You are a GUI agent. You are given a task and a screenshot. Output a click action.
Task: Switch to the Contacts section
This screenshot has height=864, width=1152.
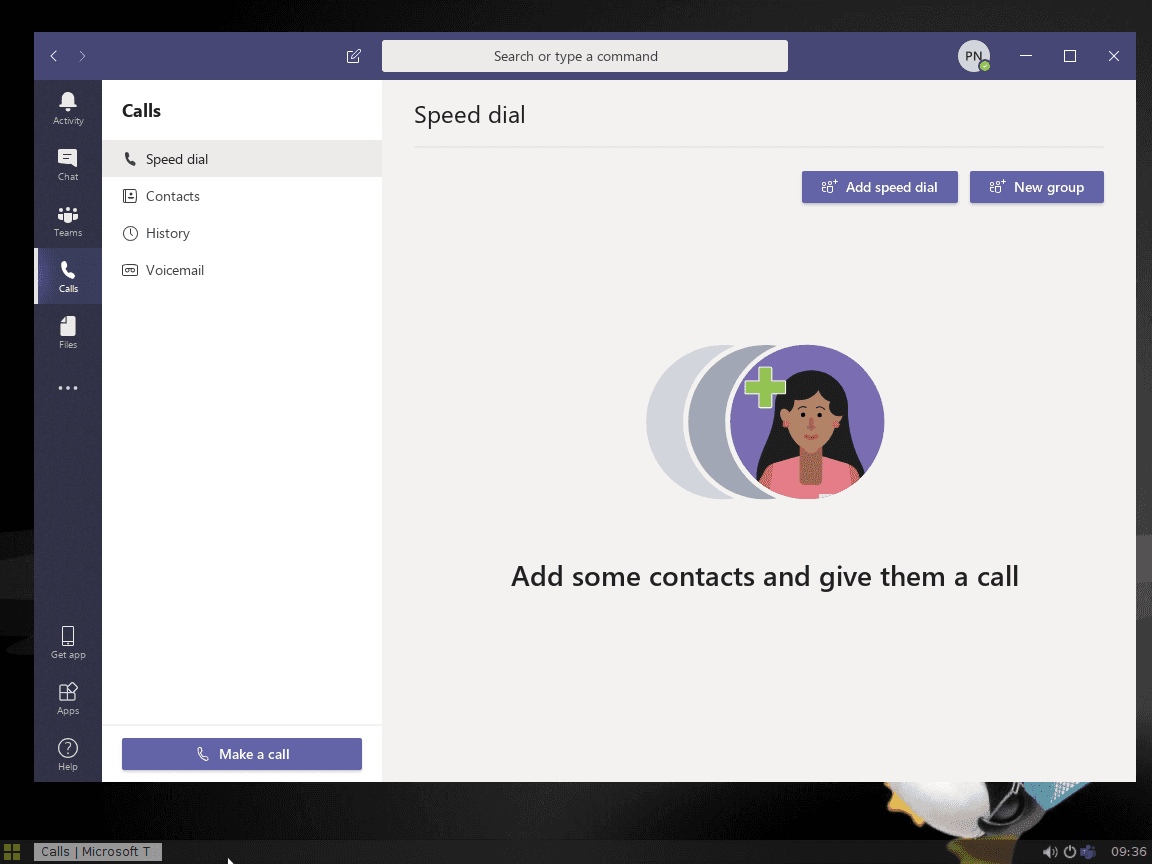(x=172, y=196)
